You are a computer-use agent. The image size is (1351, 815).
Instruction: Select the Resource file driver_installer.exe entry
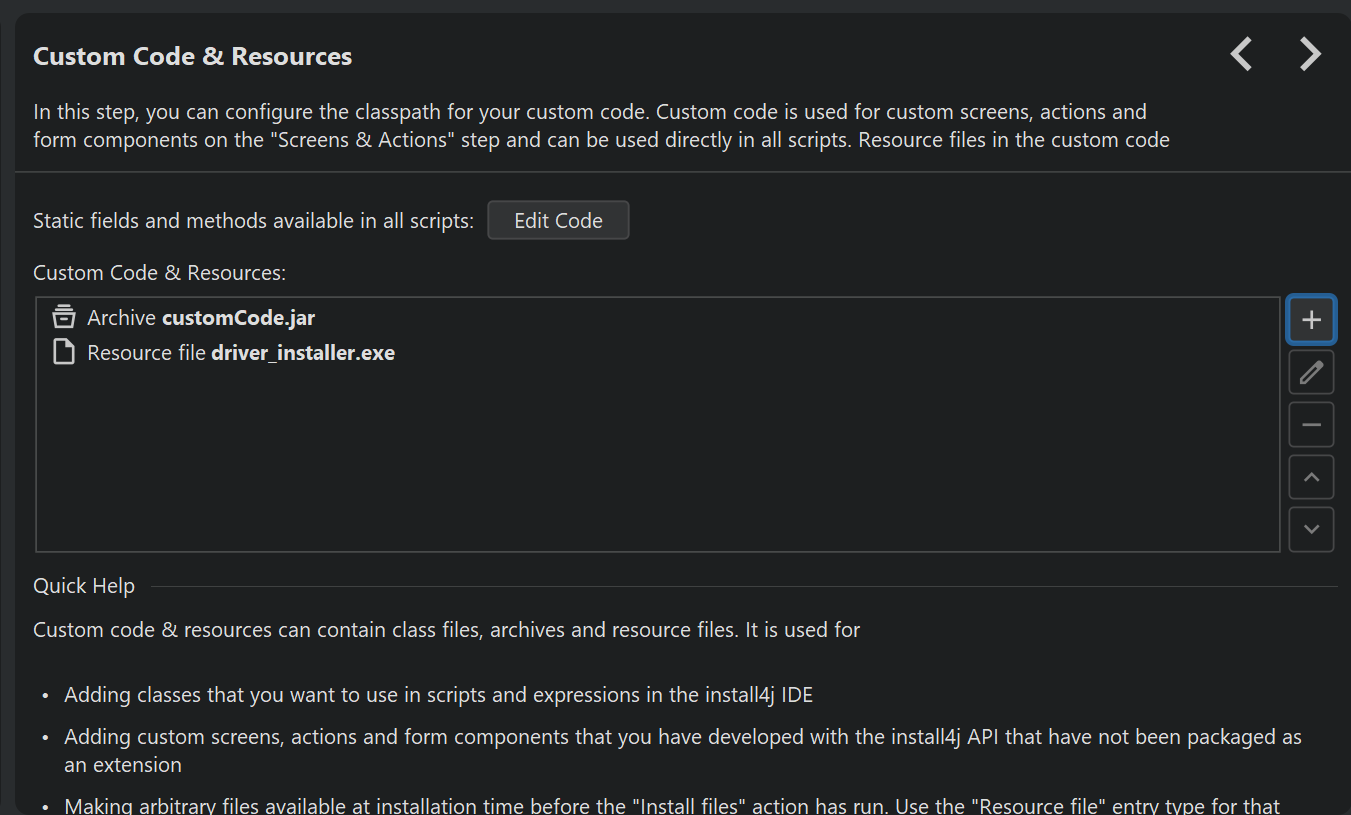241,353
